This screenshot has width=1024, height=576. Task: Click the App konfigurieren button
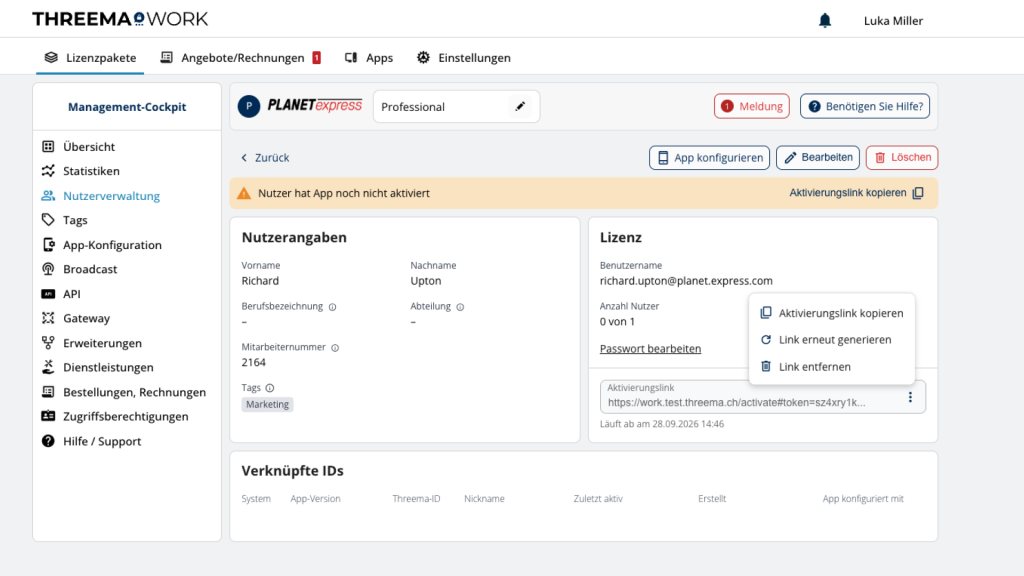pos(709,157)
